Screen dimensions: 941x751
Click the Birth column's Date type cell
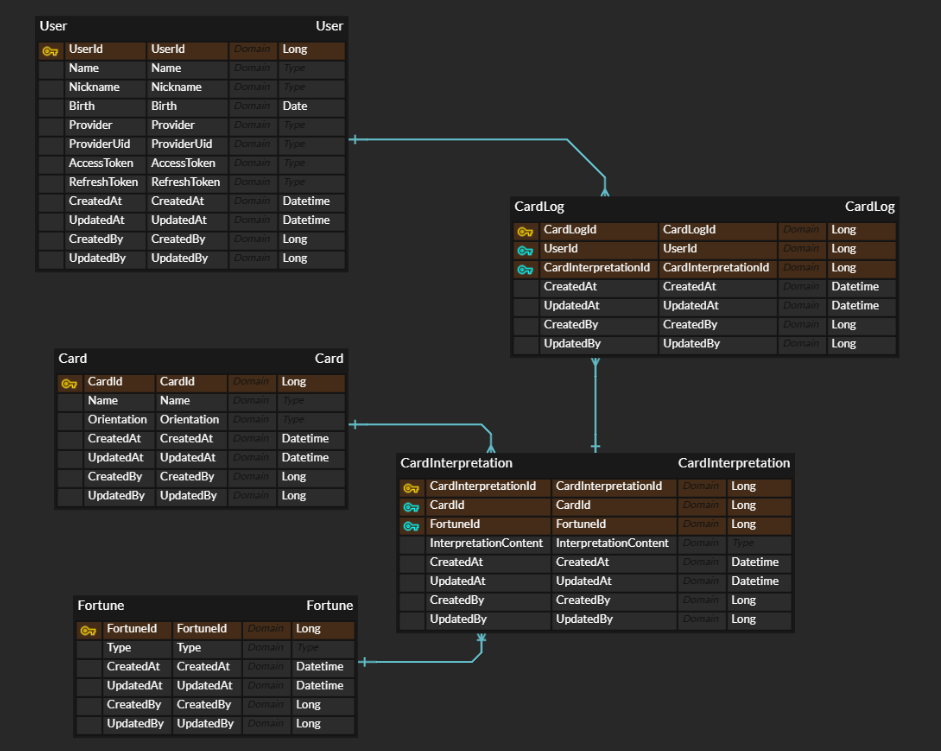coord(311,106)
